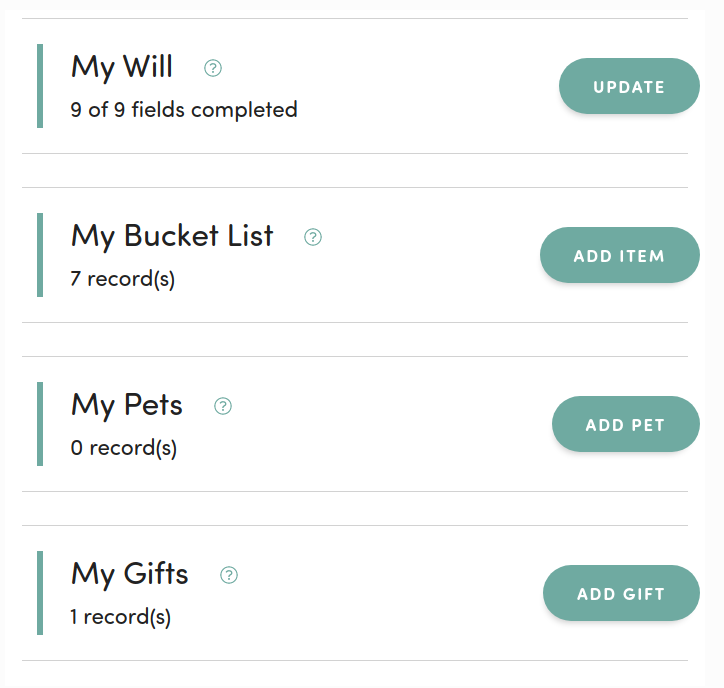Image resolution: width=724 pixels, height=688 pixels.
Task: Click the green accent bar beside My Will
Action: [40, 86]
